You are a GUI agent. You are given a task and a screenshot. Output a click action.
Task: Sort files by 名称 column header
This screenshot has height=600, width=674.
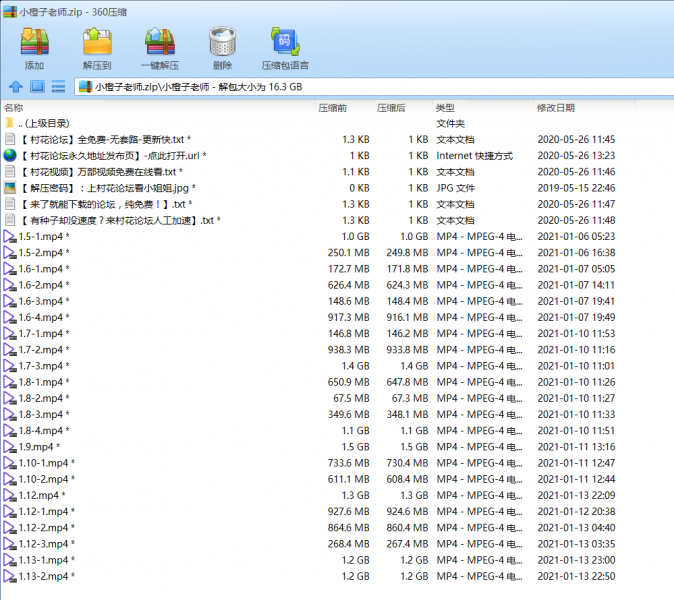[x=14, y=107]
